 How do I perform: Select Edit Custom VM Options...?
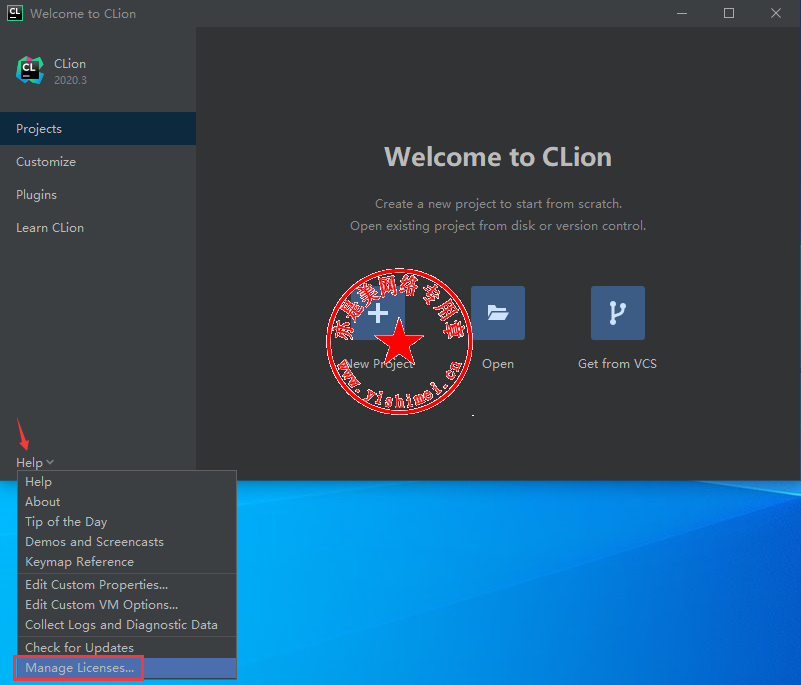[127, 604]
